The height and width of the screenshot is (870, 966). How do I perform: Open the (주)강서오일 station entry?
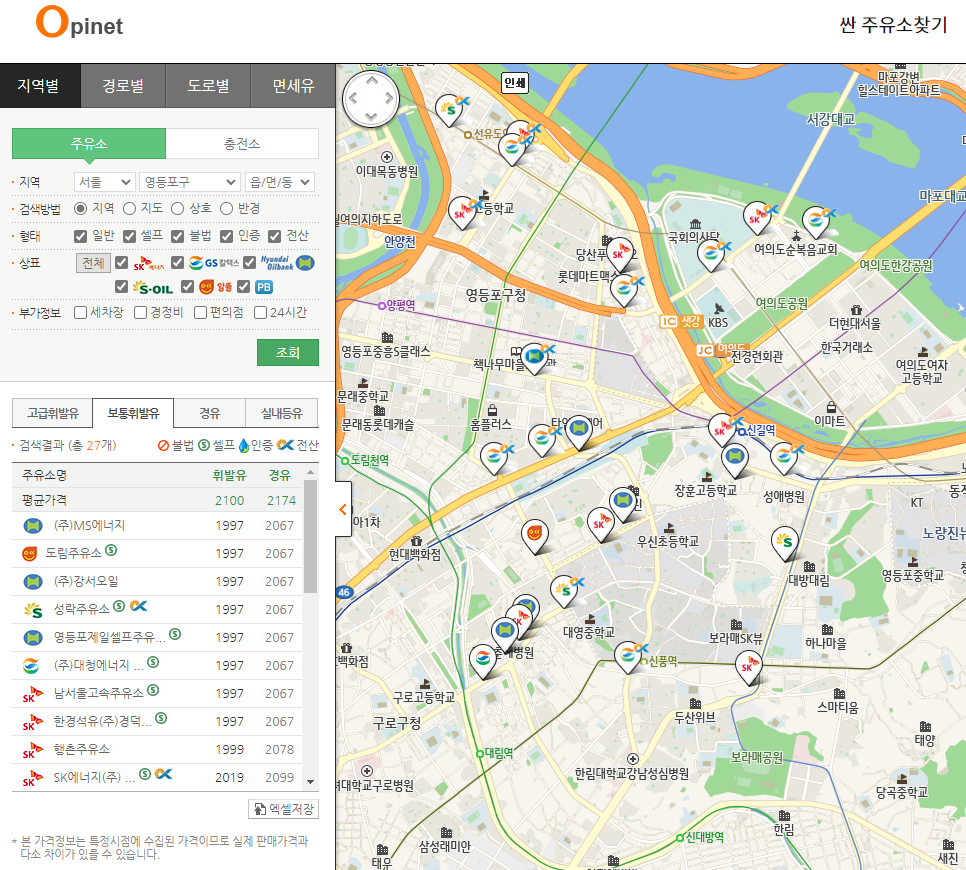tap(86, 581)
